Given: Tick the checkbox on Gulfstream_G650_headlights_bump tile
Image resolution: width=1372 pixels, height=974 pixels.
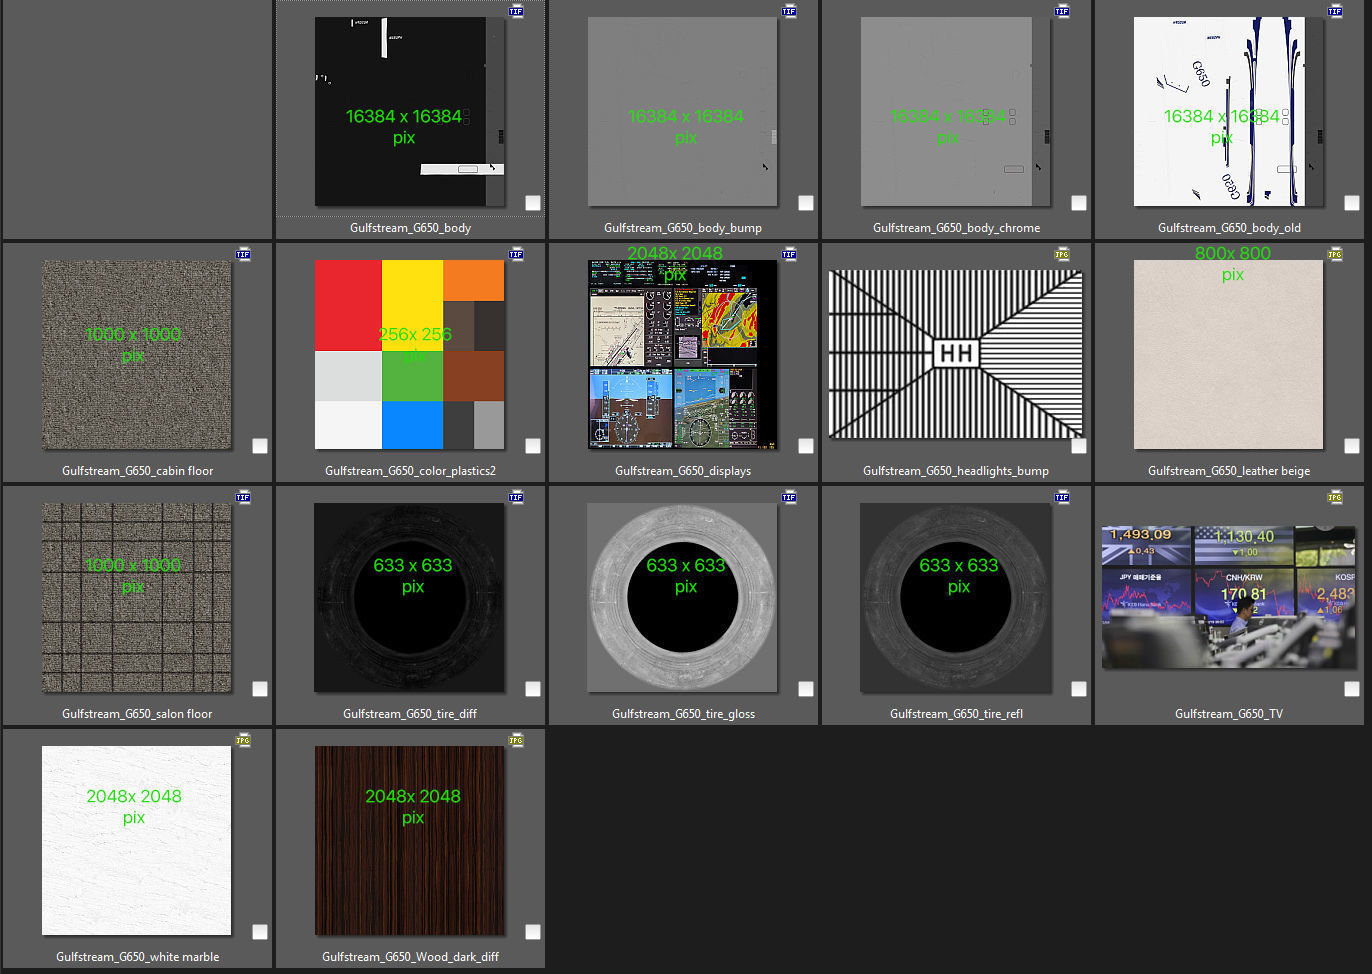Looking at the screenshot, I should pos(1079,446).
